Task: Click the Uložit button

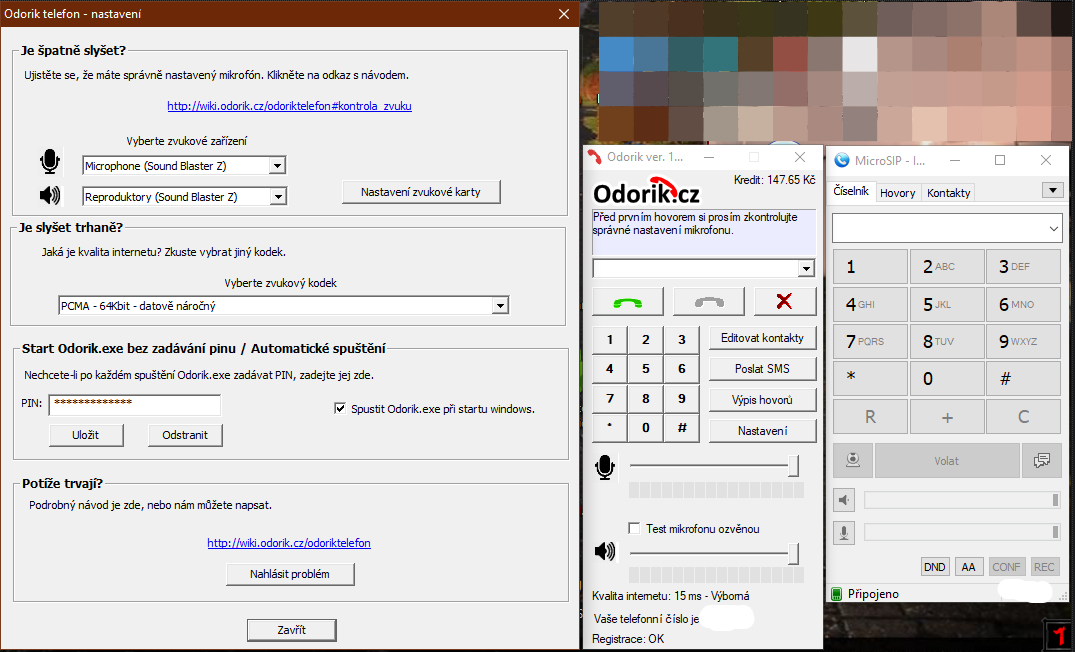Action: 86,435
